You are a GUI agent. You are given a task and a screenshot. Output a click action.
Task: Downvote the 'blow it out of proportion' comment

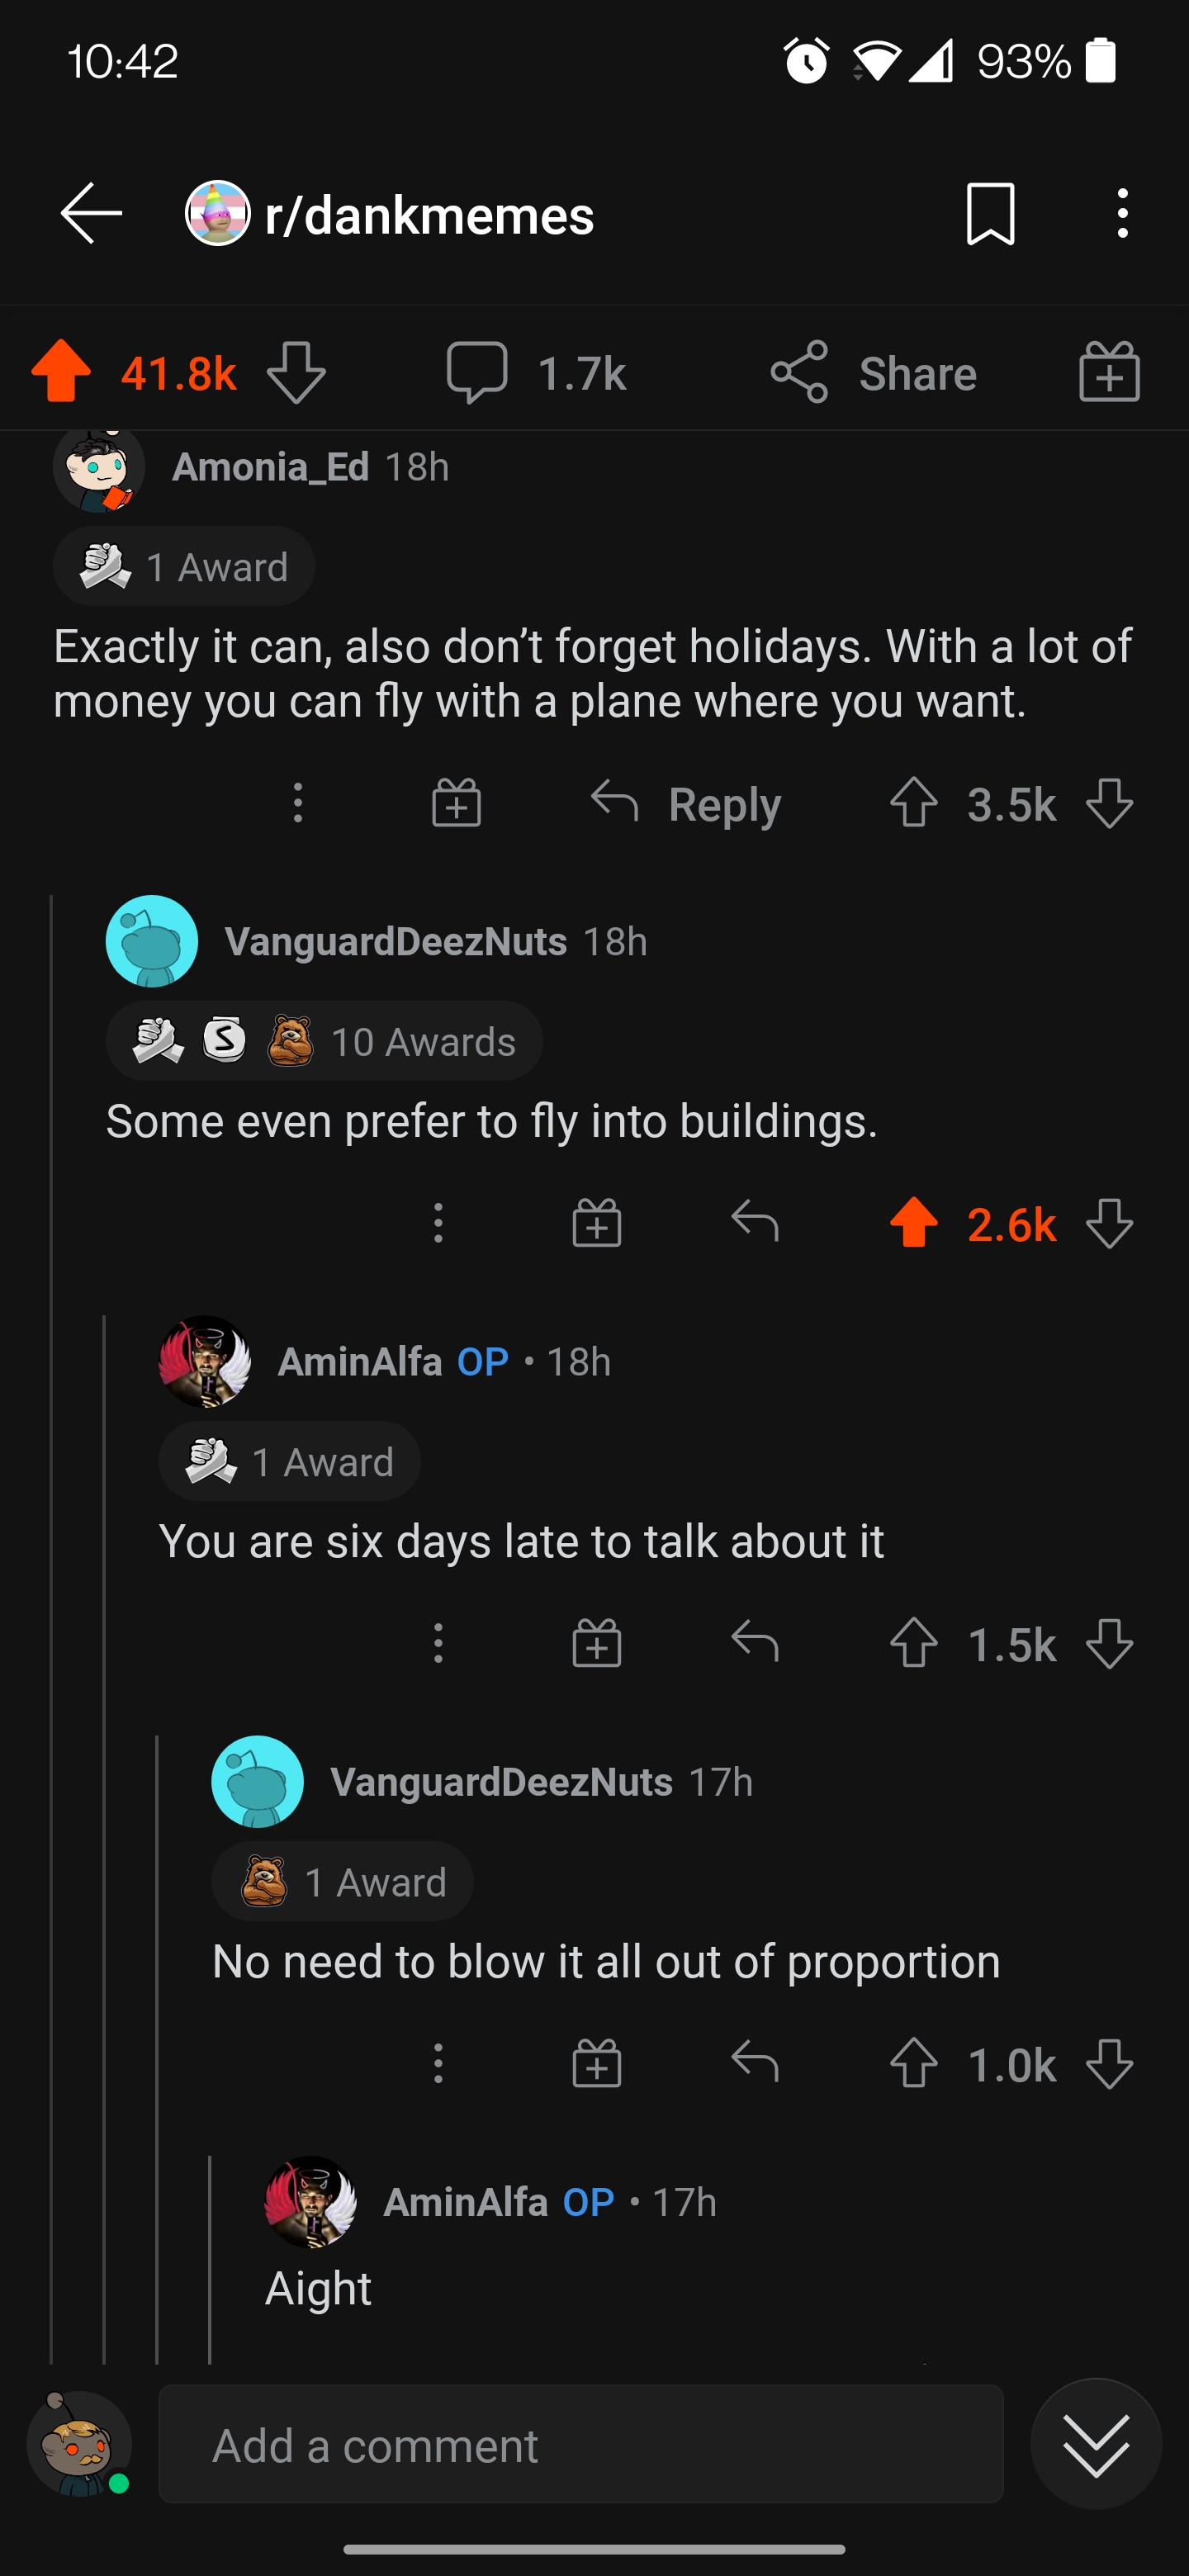(x=1109, y=2063)
